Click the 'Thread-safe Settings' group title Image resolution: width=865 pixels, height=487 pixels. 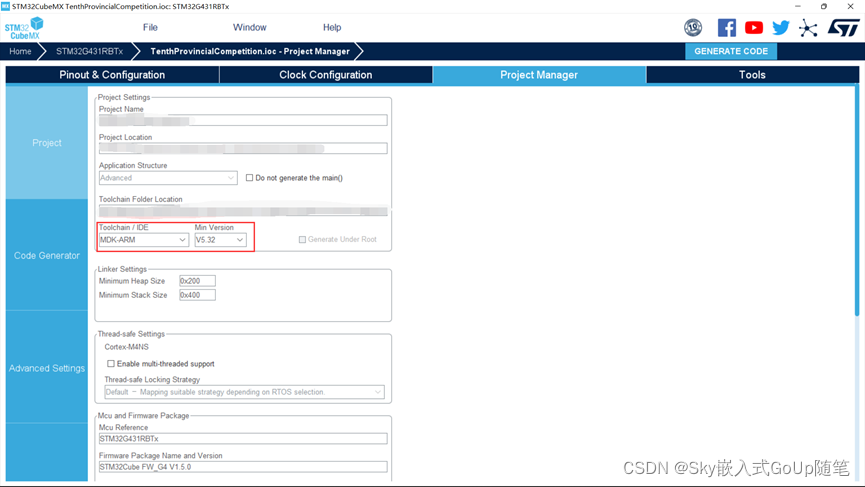click(x=131, y=334)
